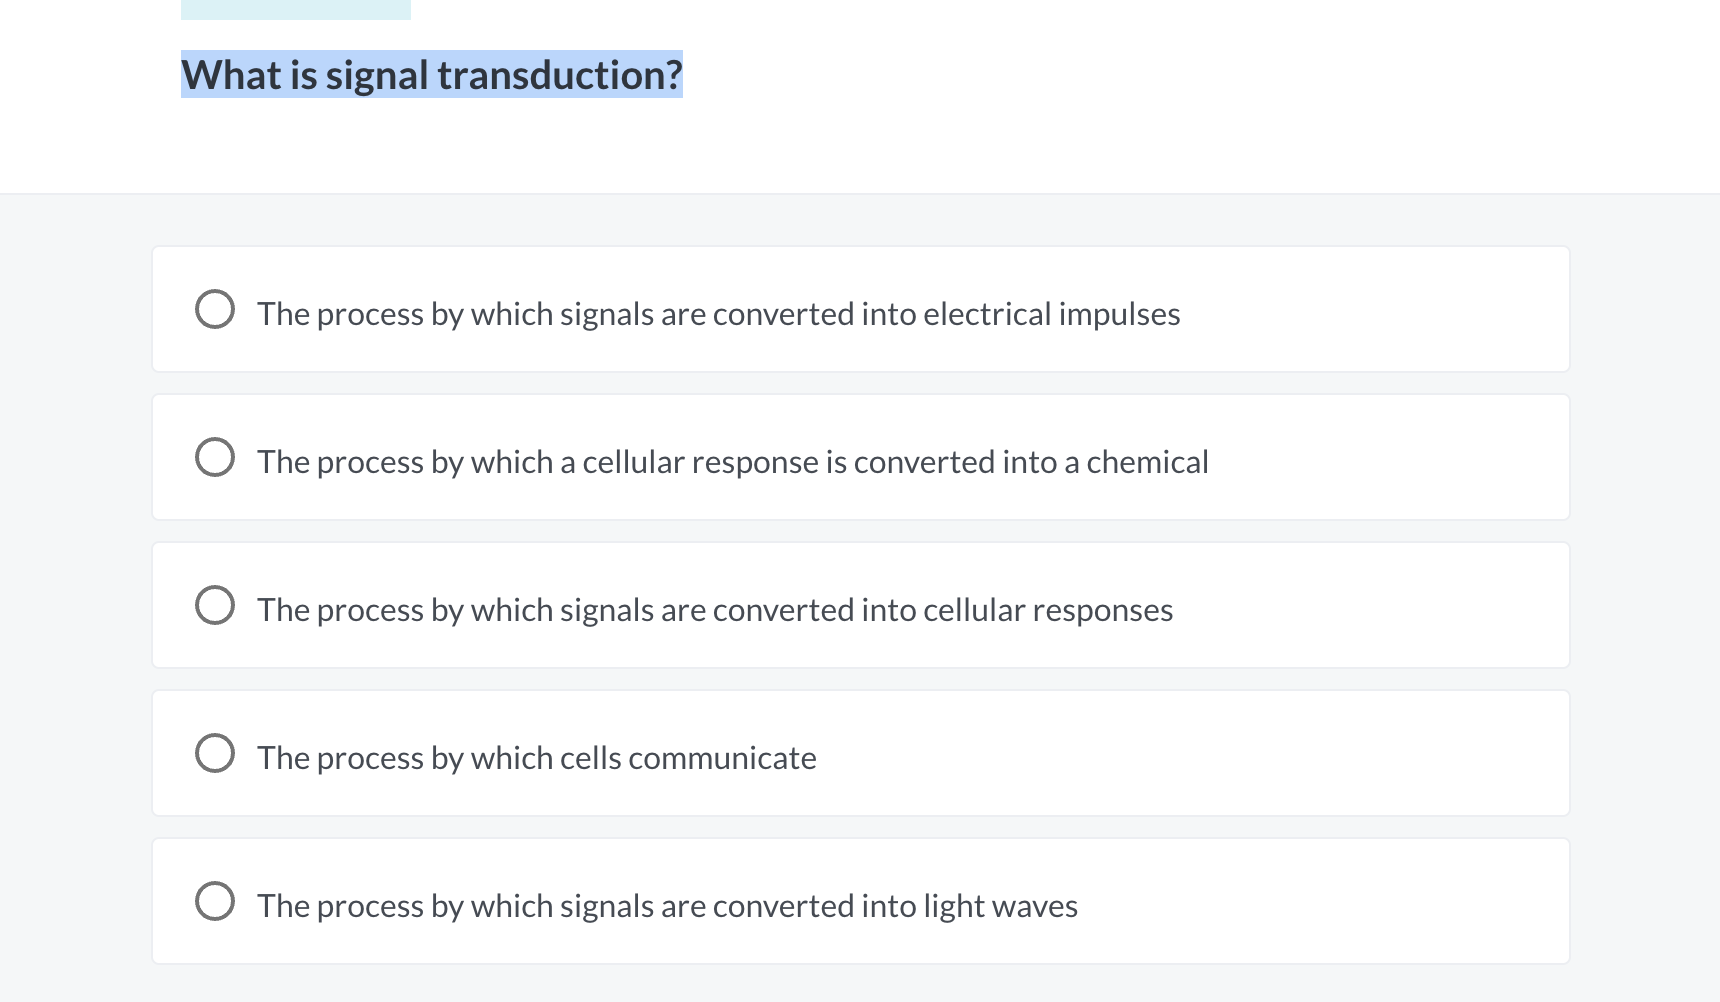Select the radio button for 'cells communicate' option
1720x1002 pixels.
215,753
